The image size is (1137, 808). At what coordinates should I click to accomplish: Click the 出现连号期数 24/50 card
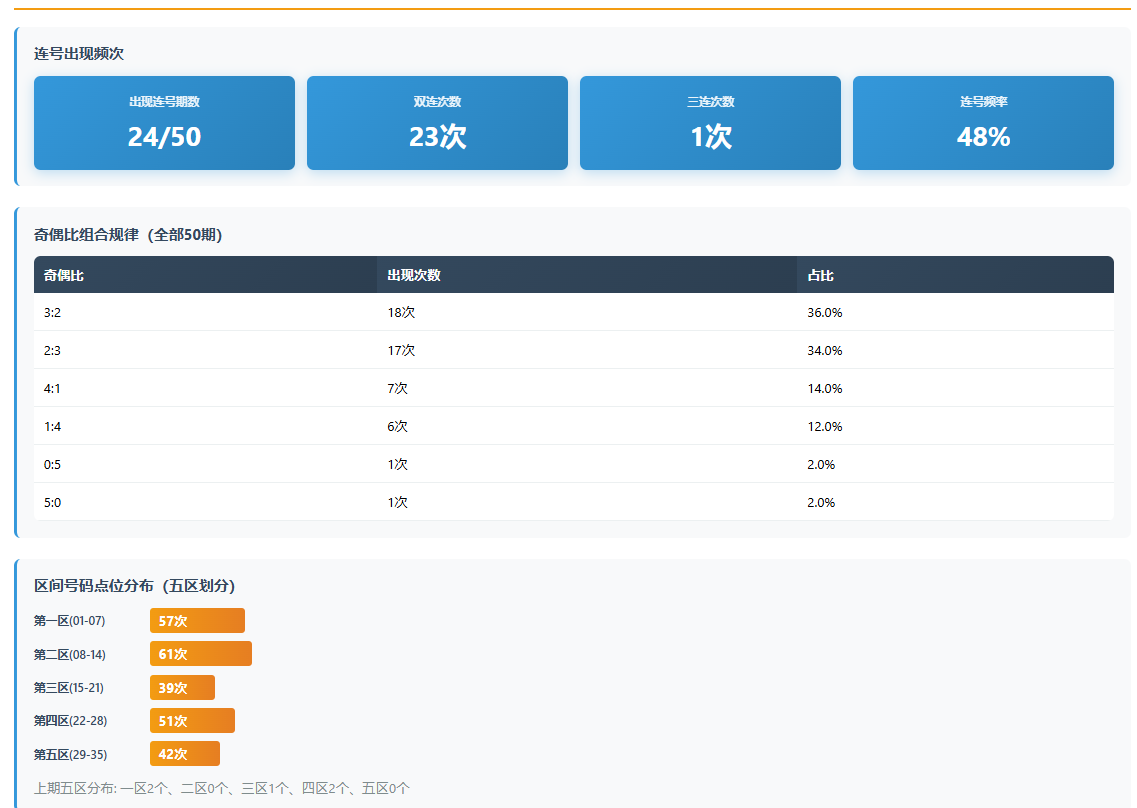tap(164, 123)
